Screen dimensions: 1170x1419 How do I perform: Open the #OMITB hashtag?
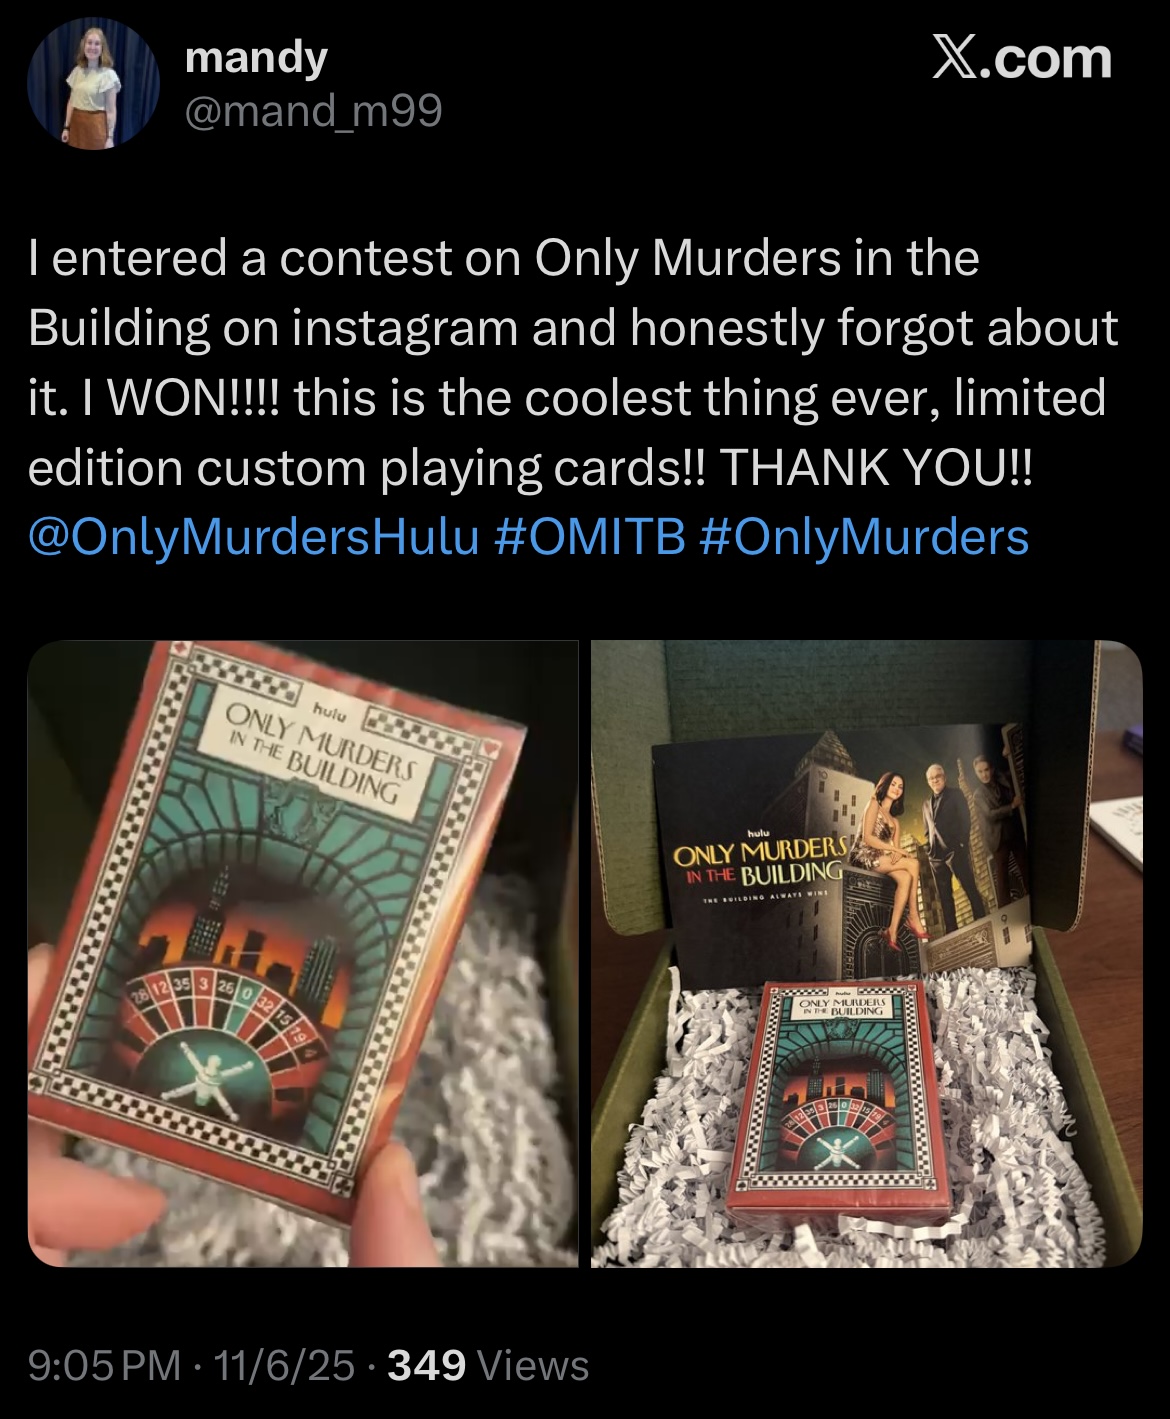click(x=590, y=537)
